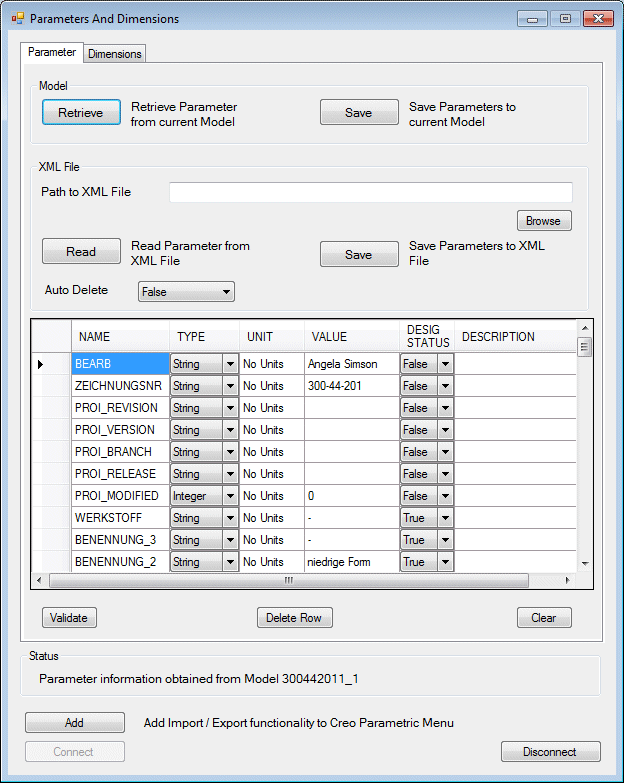This screenshot has width=624, height=783.
Task: Open the Auto Delete dropdown
Action: [x=185, y=292]
